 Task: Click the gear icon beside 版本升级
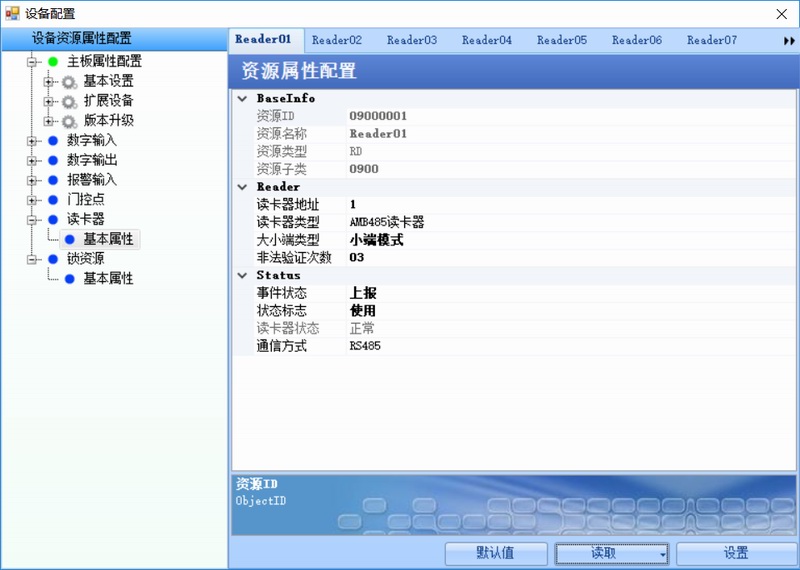click(x=69, y=121)
